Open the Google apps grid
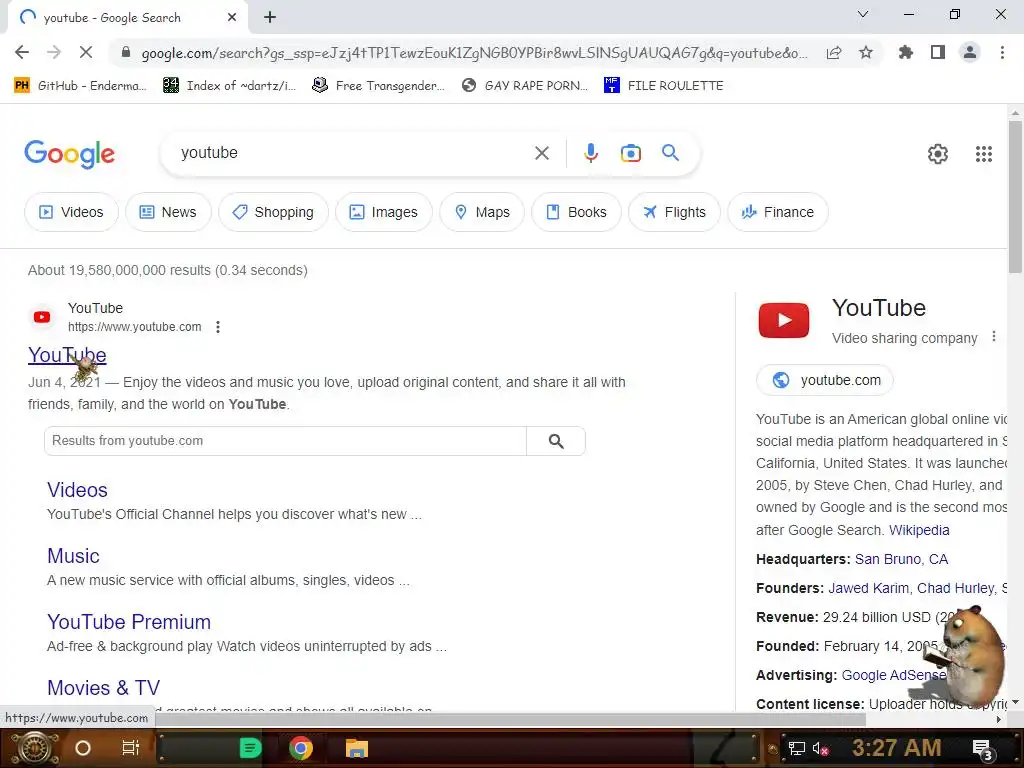 tap(984, 153)
